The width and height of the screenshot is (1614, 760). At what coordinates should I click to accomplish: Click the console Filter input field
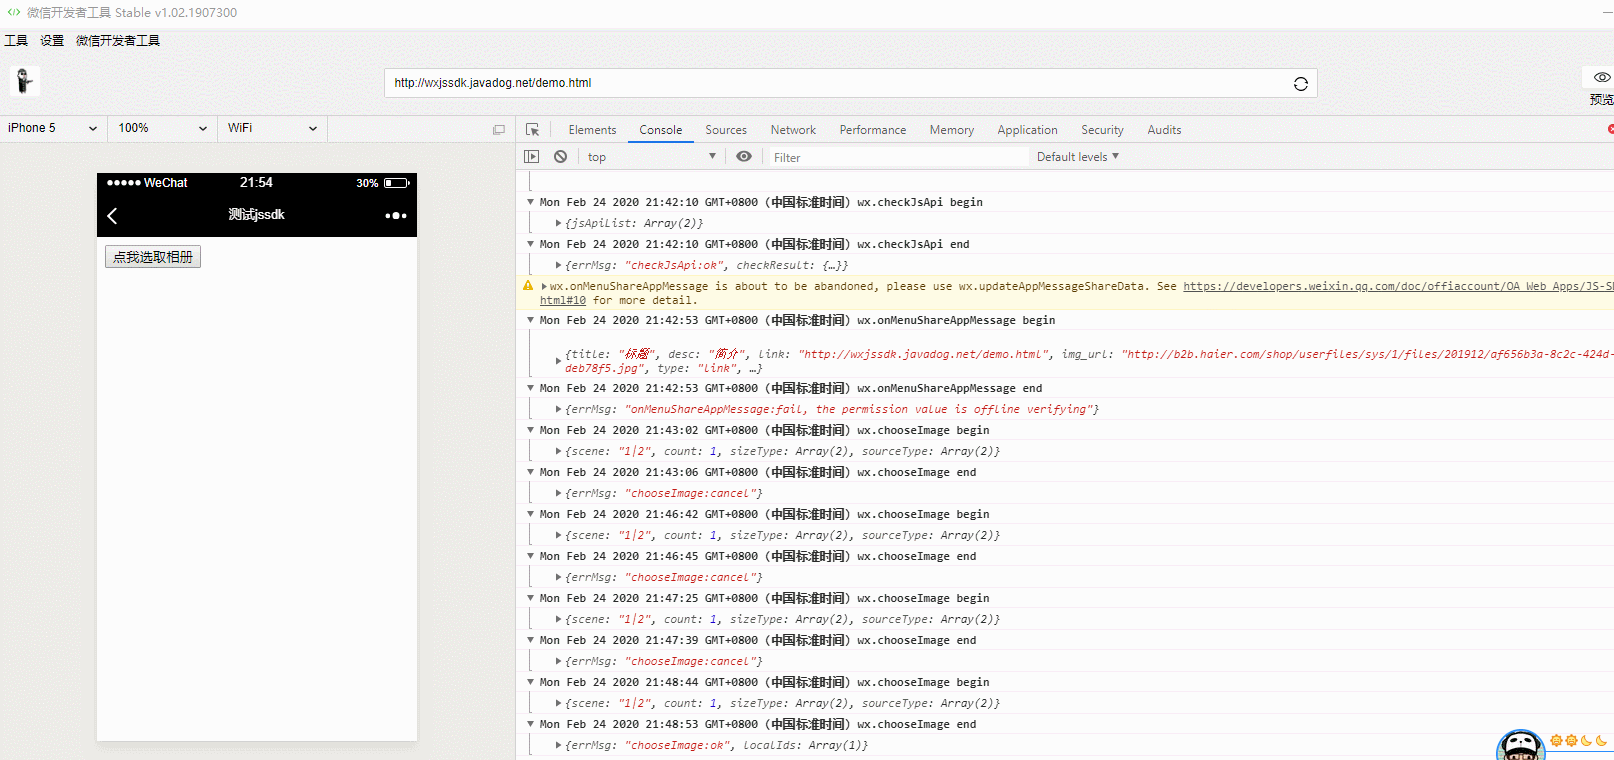click(898, 157)
